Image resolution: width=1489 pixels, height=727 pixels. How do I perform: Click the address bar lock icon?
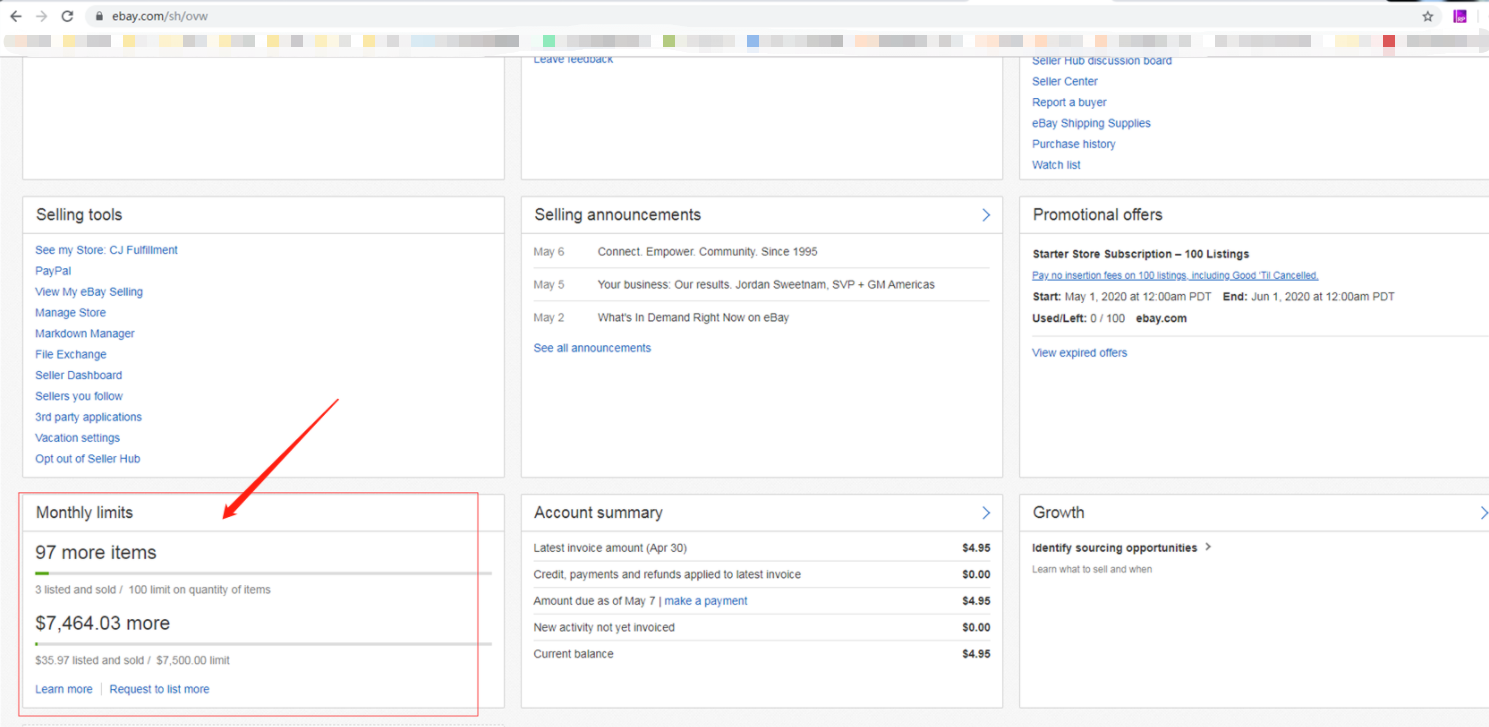coord(97,17)
